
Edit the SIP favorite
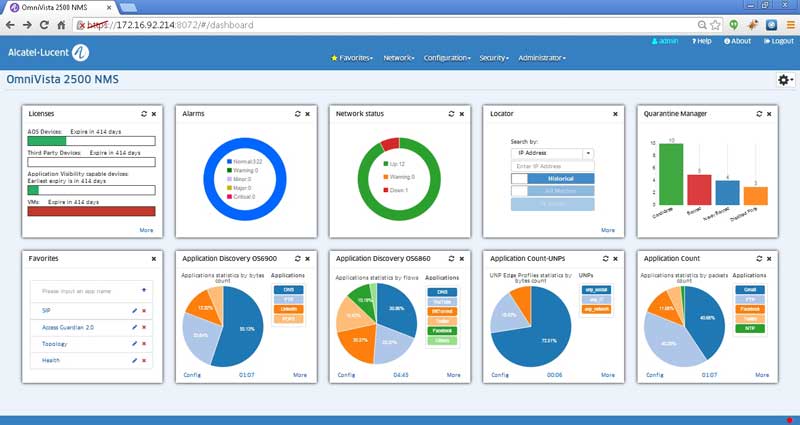coord(135,311)
